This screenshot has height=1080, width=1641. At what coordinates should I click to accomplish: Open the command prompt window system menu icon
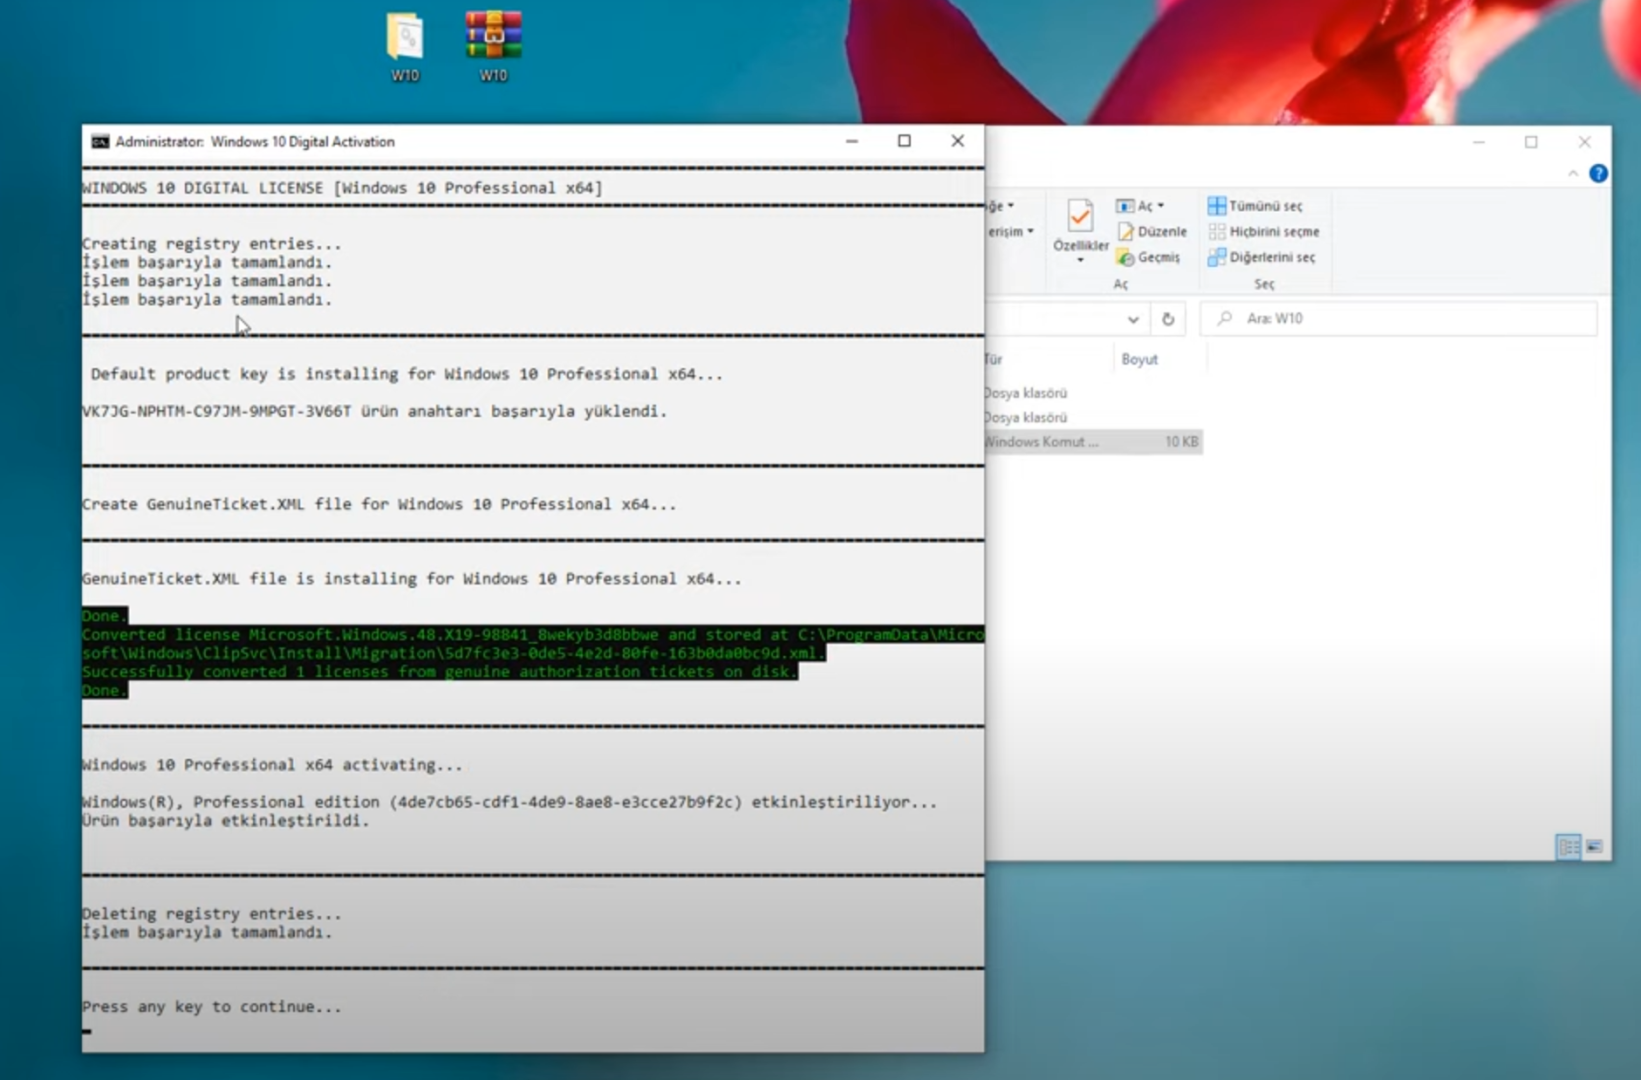pos(100,142)
